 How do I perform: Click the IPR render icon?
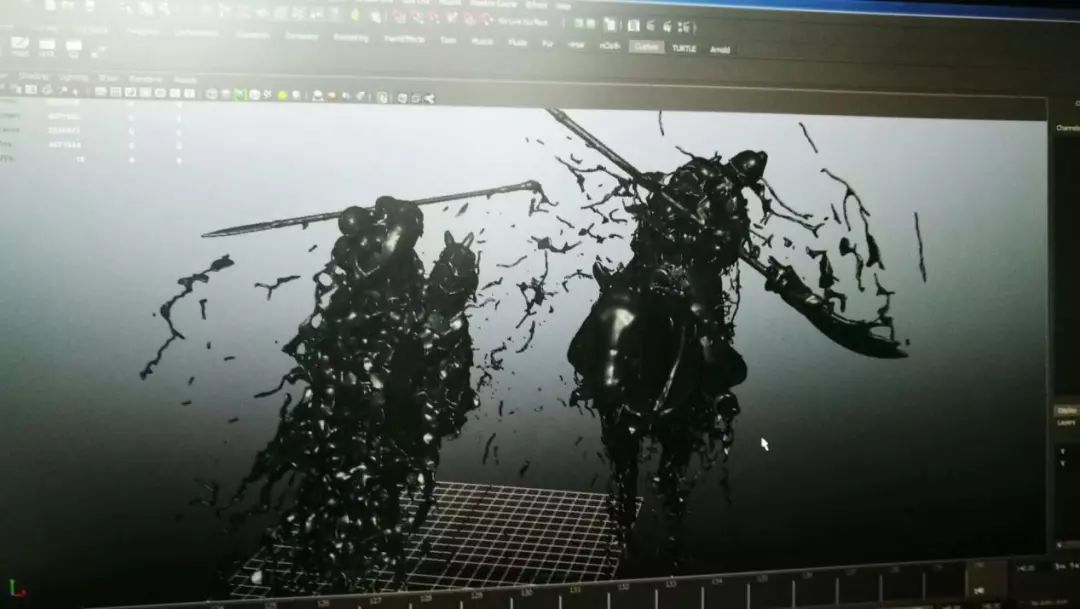tap(667, 26)
